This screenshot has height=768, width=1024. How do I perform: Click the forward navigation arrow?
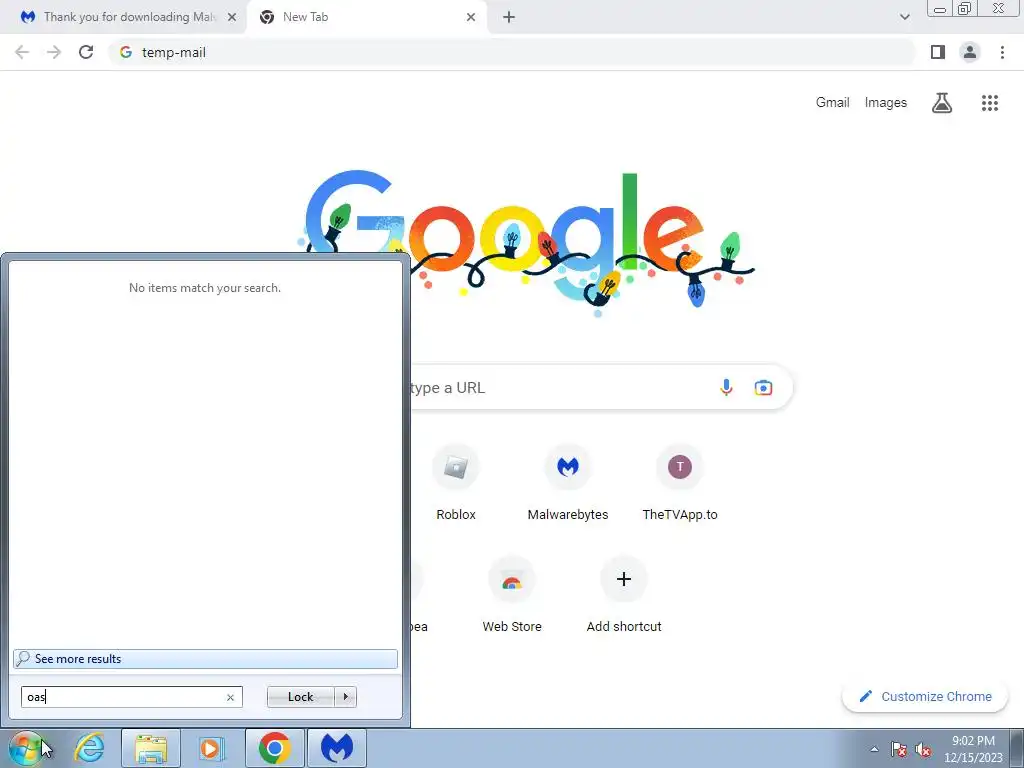tap(54, 52)
